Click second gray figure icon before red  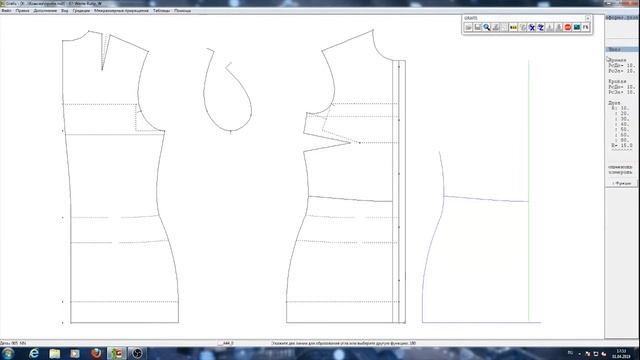coord(559,27)
